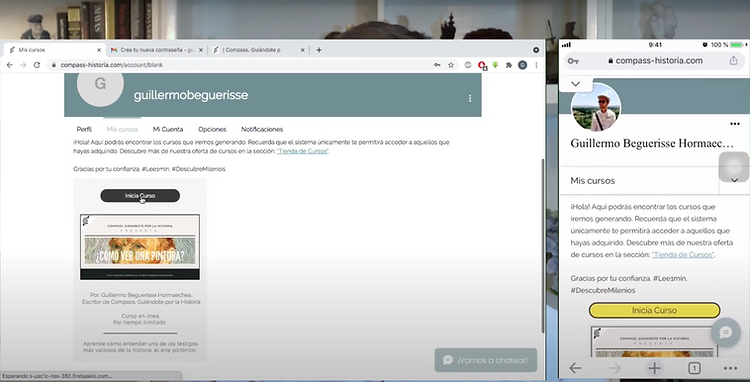750x382 pixels.
Task: Tap the forward arrow in phone toolbar
Action: [615, 368]
